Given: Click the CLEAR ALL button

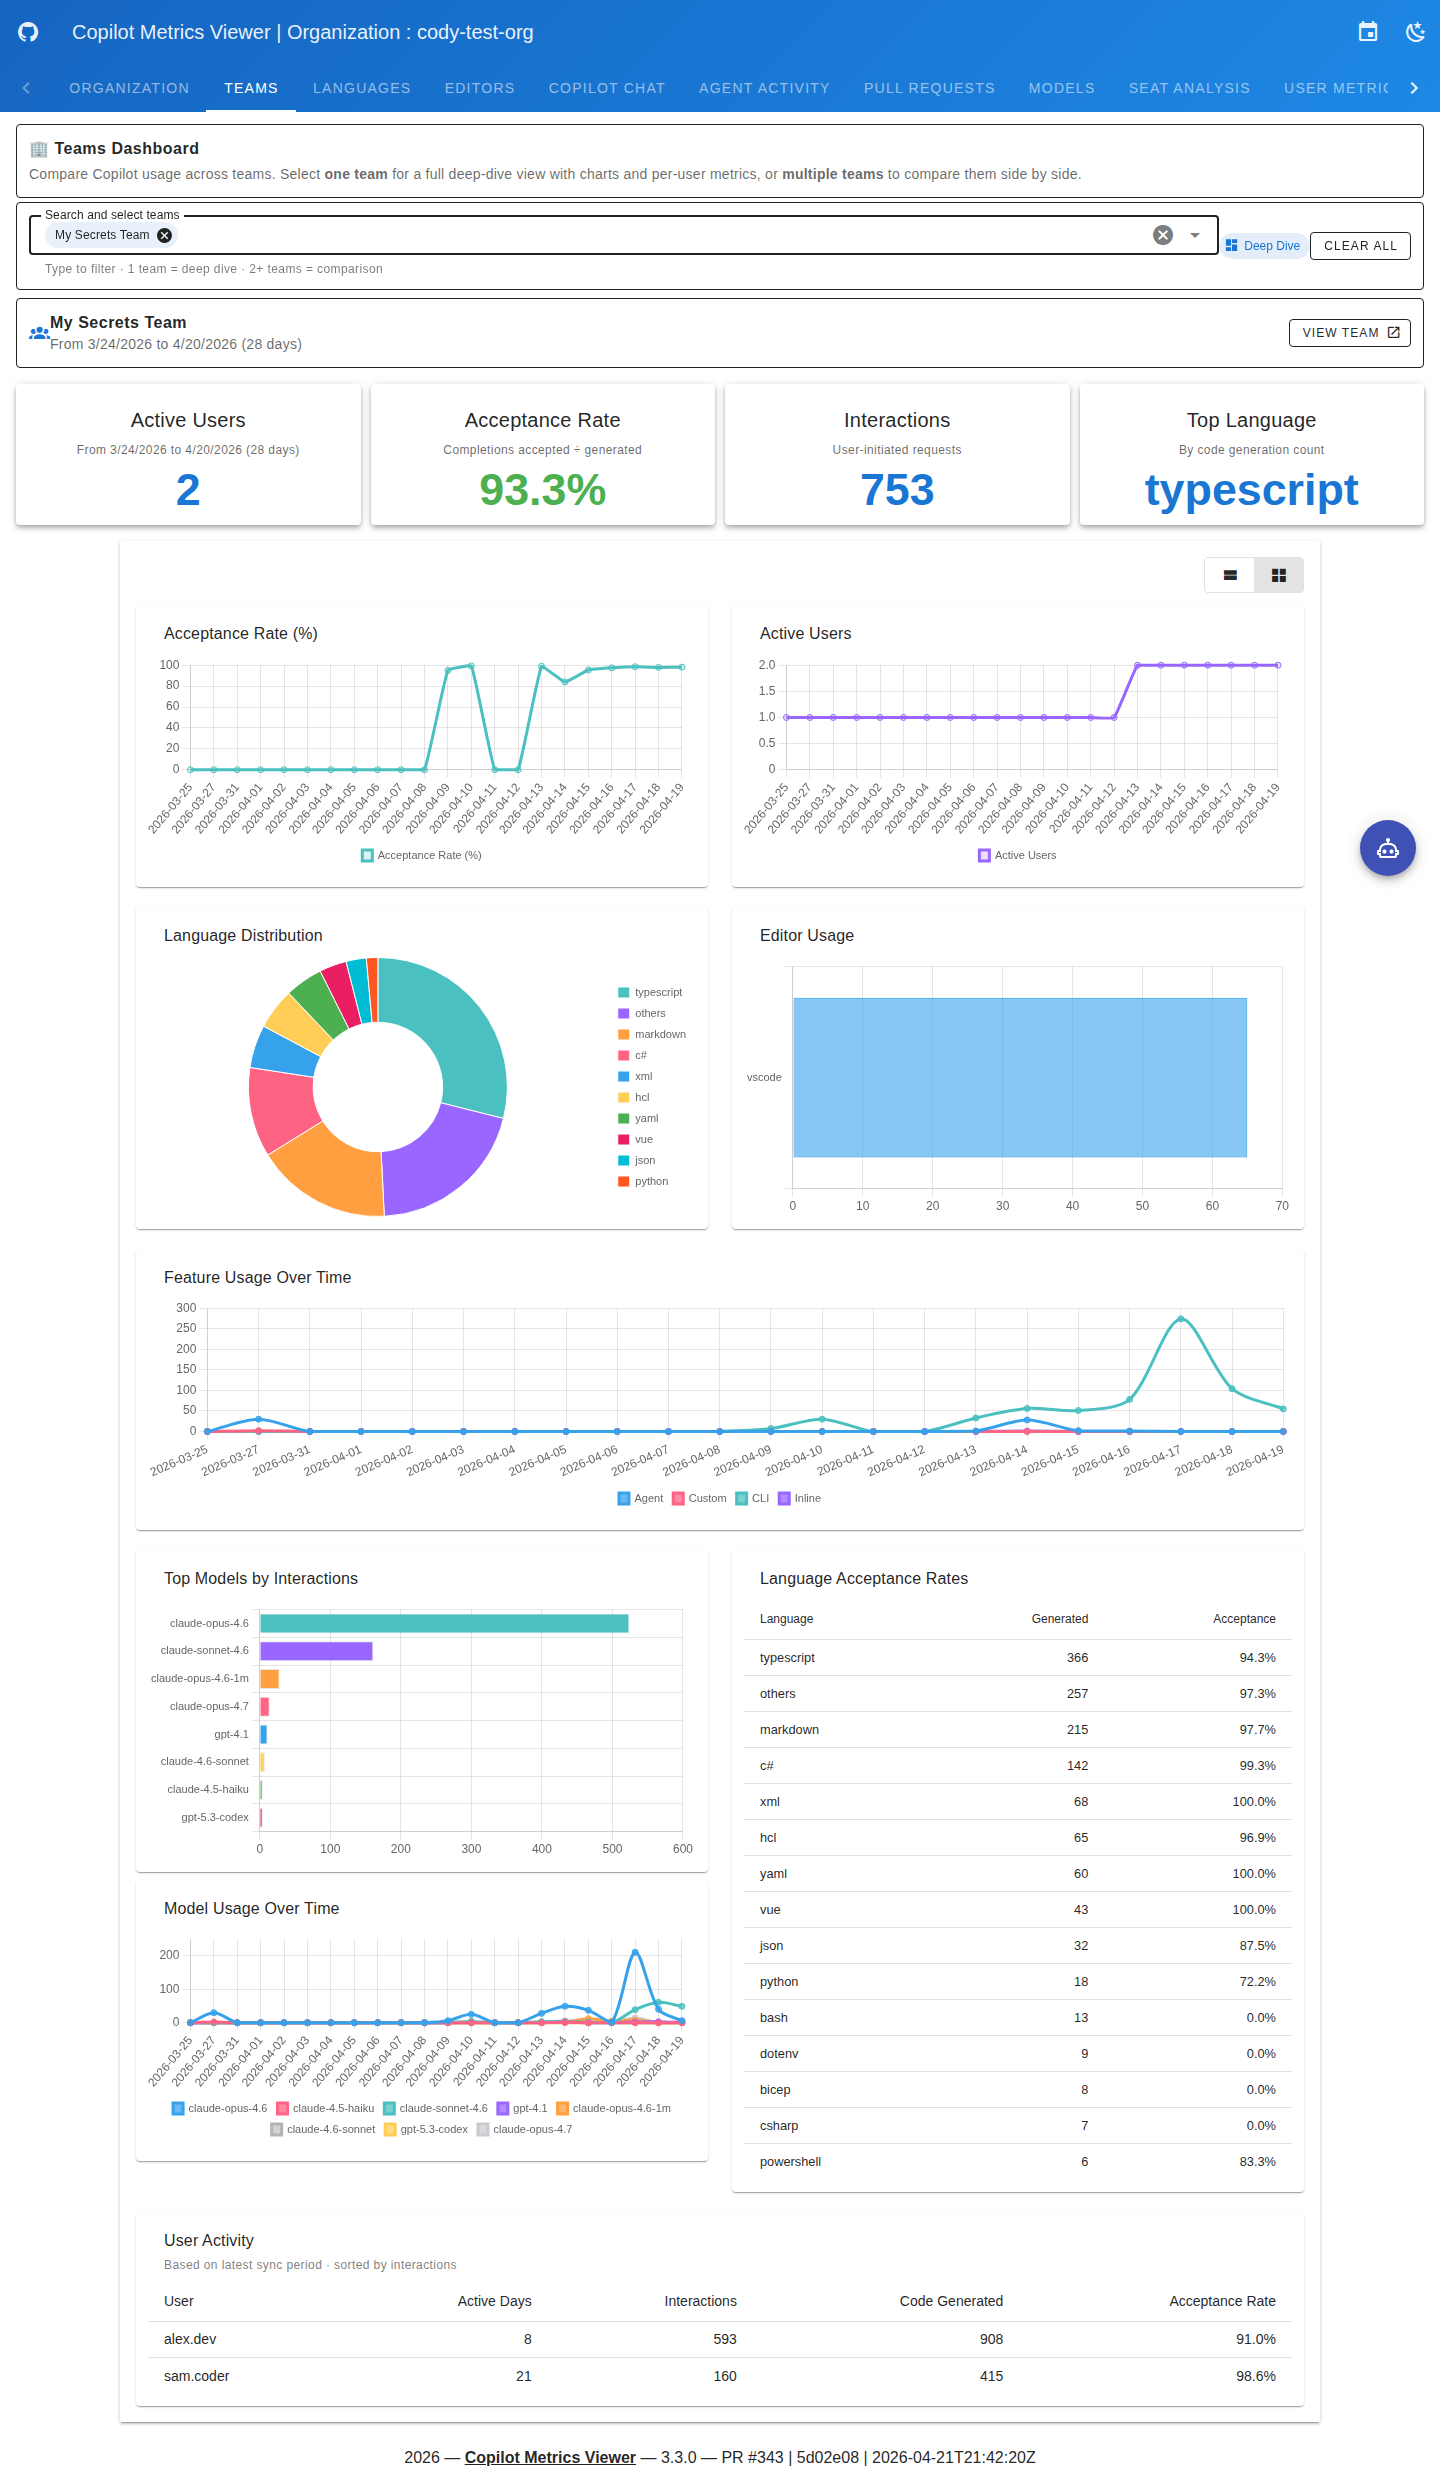Looking at the screenshot, I should (1360, 246).
